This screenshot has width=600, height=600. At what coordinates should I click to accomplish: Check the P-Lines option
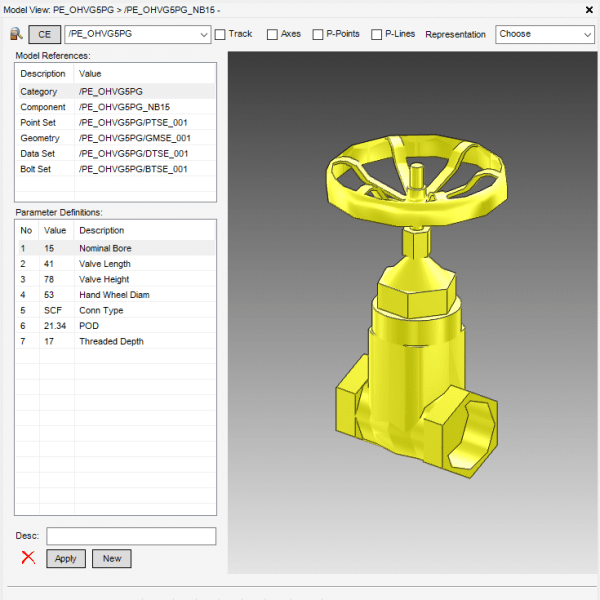pyautogui.click(x=377, y=34)
